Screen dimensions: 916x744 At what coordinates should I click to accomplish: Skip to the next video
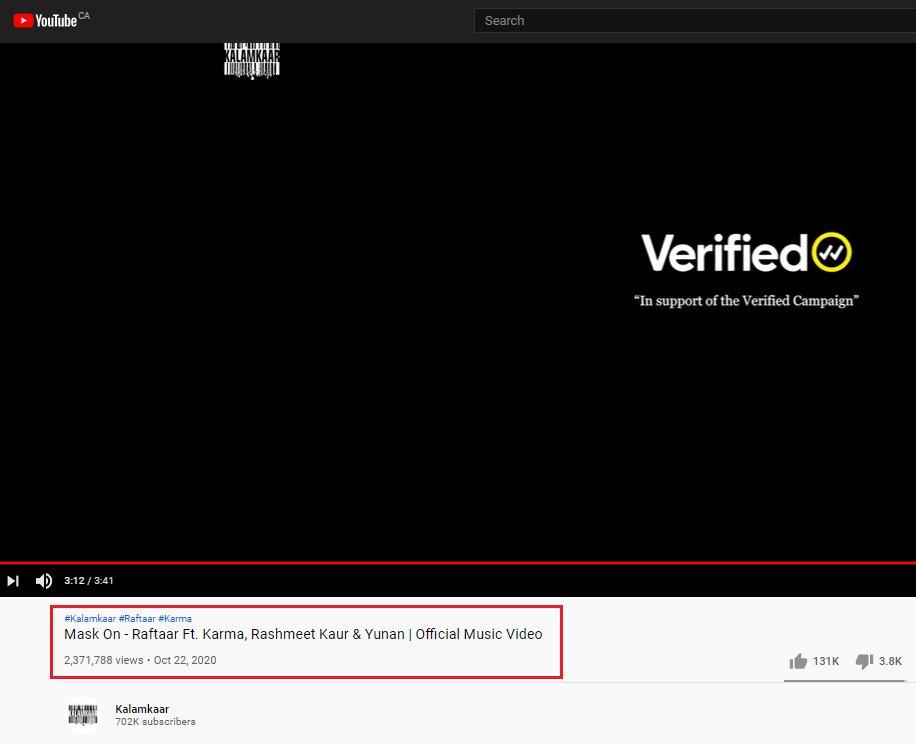[13, 580]
